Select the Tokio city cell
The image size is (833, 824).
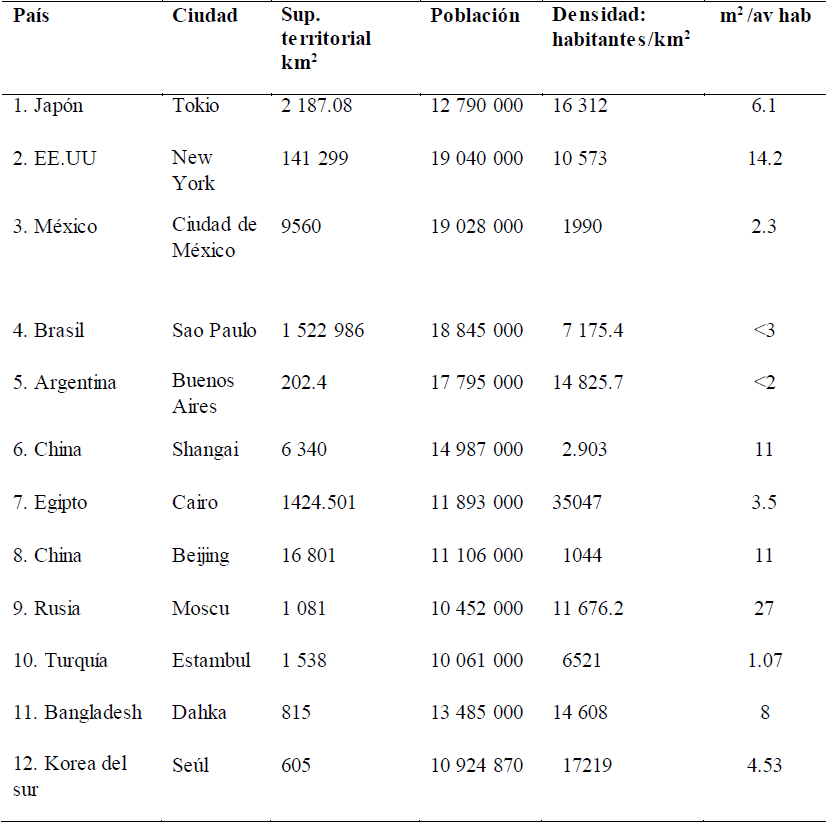[x=195, y=105]
